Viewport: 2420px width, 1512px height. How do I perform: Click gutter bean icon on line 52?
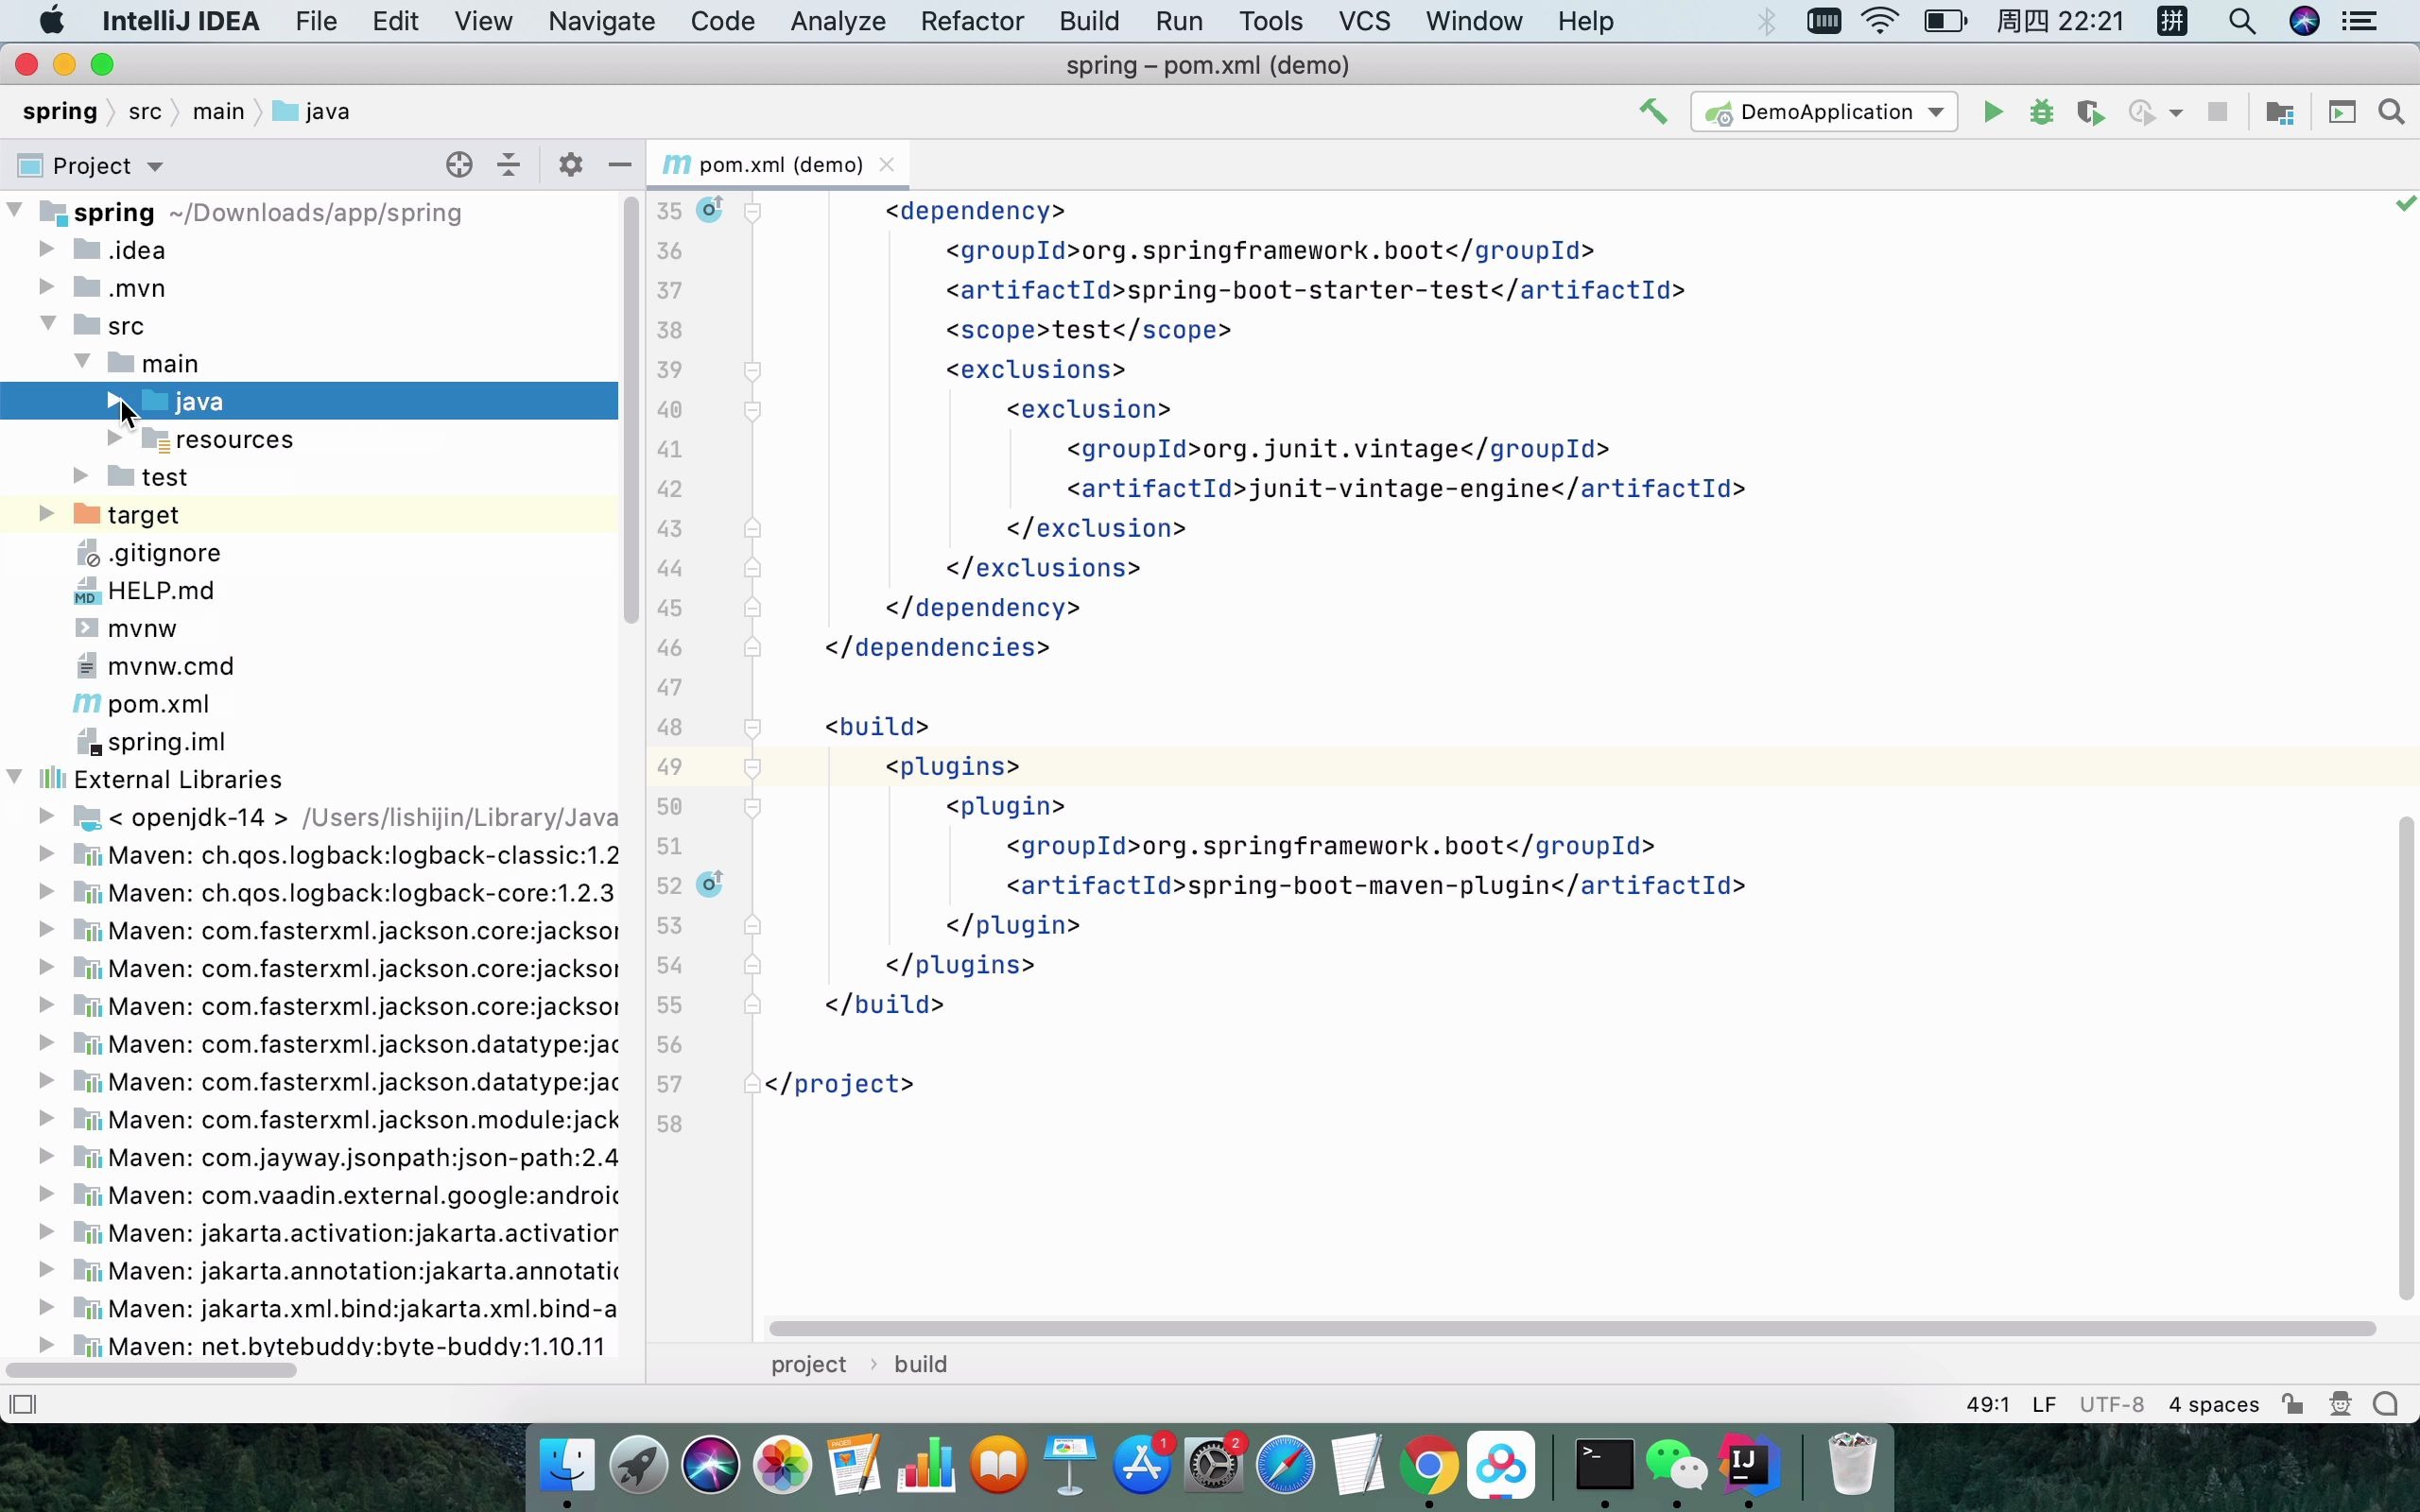click(709, 884)
